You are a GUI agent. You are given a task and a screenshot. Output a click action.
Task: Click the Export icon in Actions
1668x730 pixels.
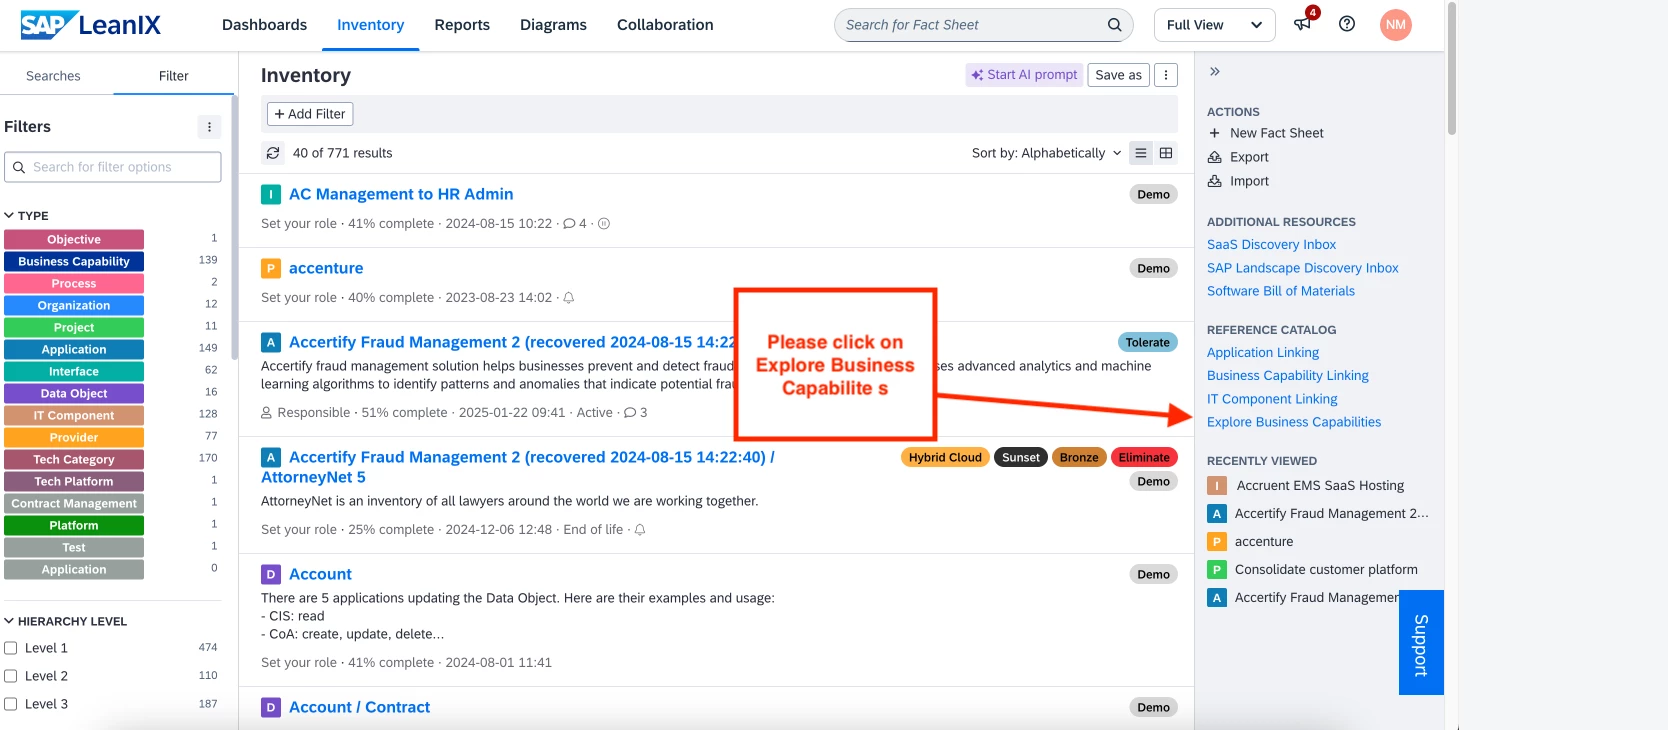click(1215, 157)
